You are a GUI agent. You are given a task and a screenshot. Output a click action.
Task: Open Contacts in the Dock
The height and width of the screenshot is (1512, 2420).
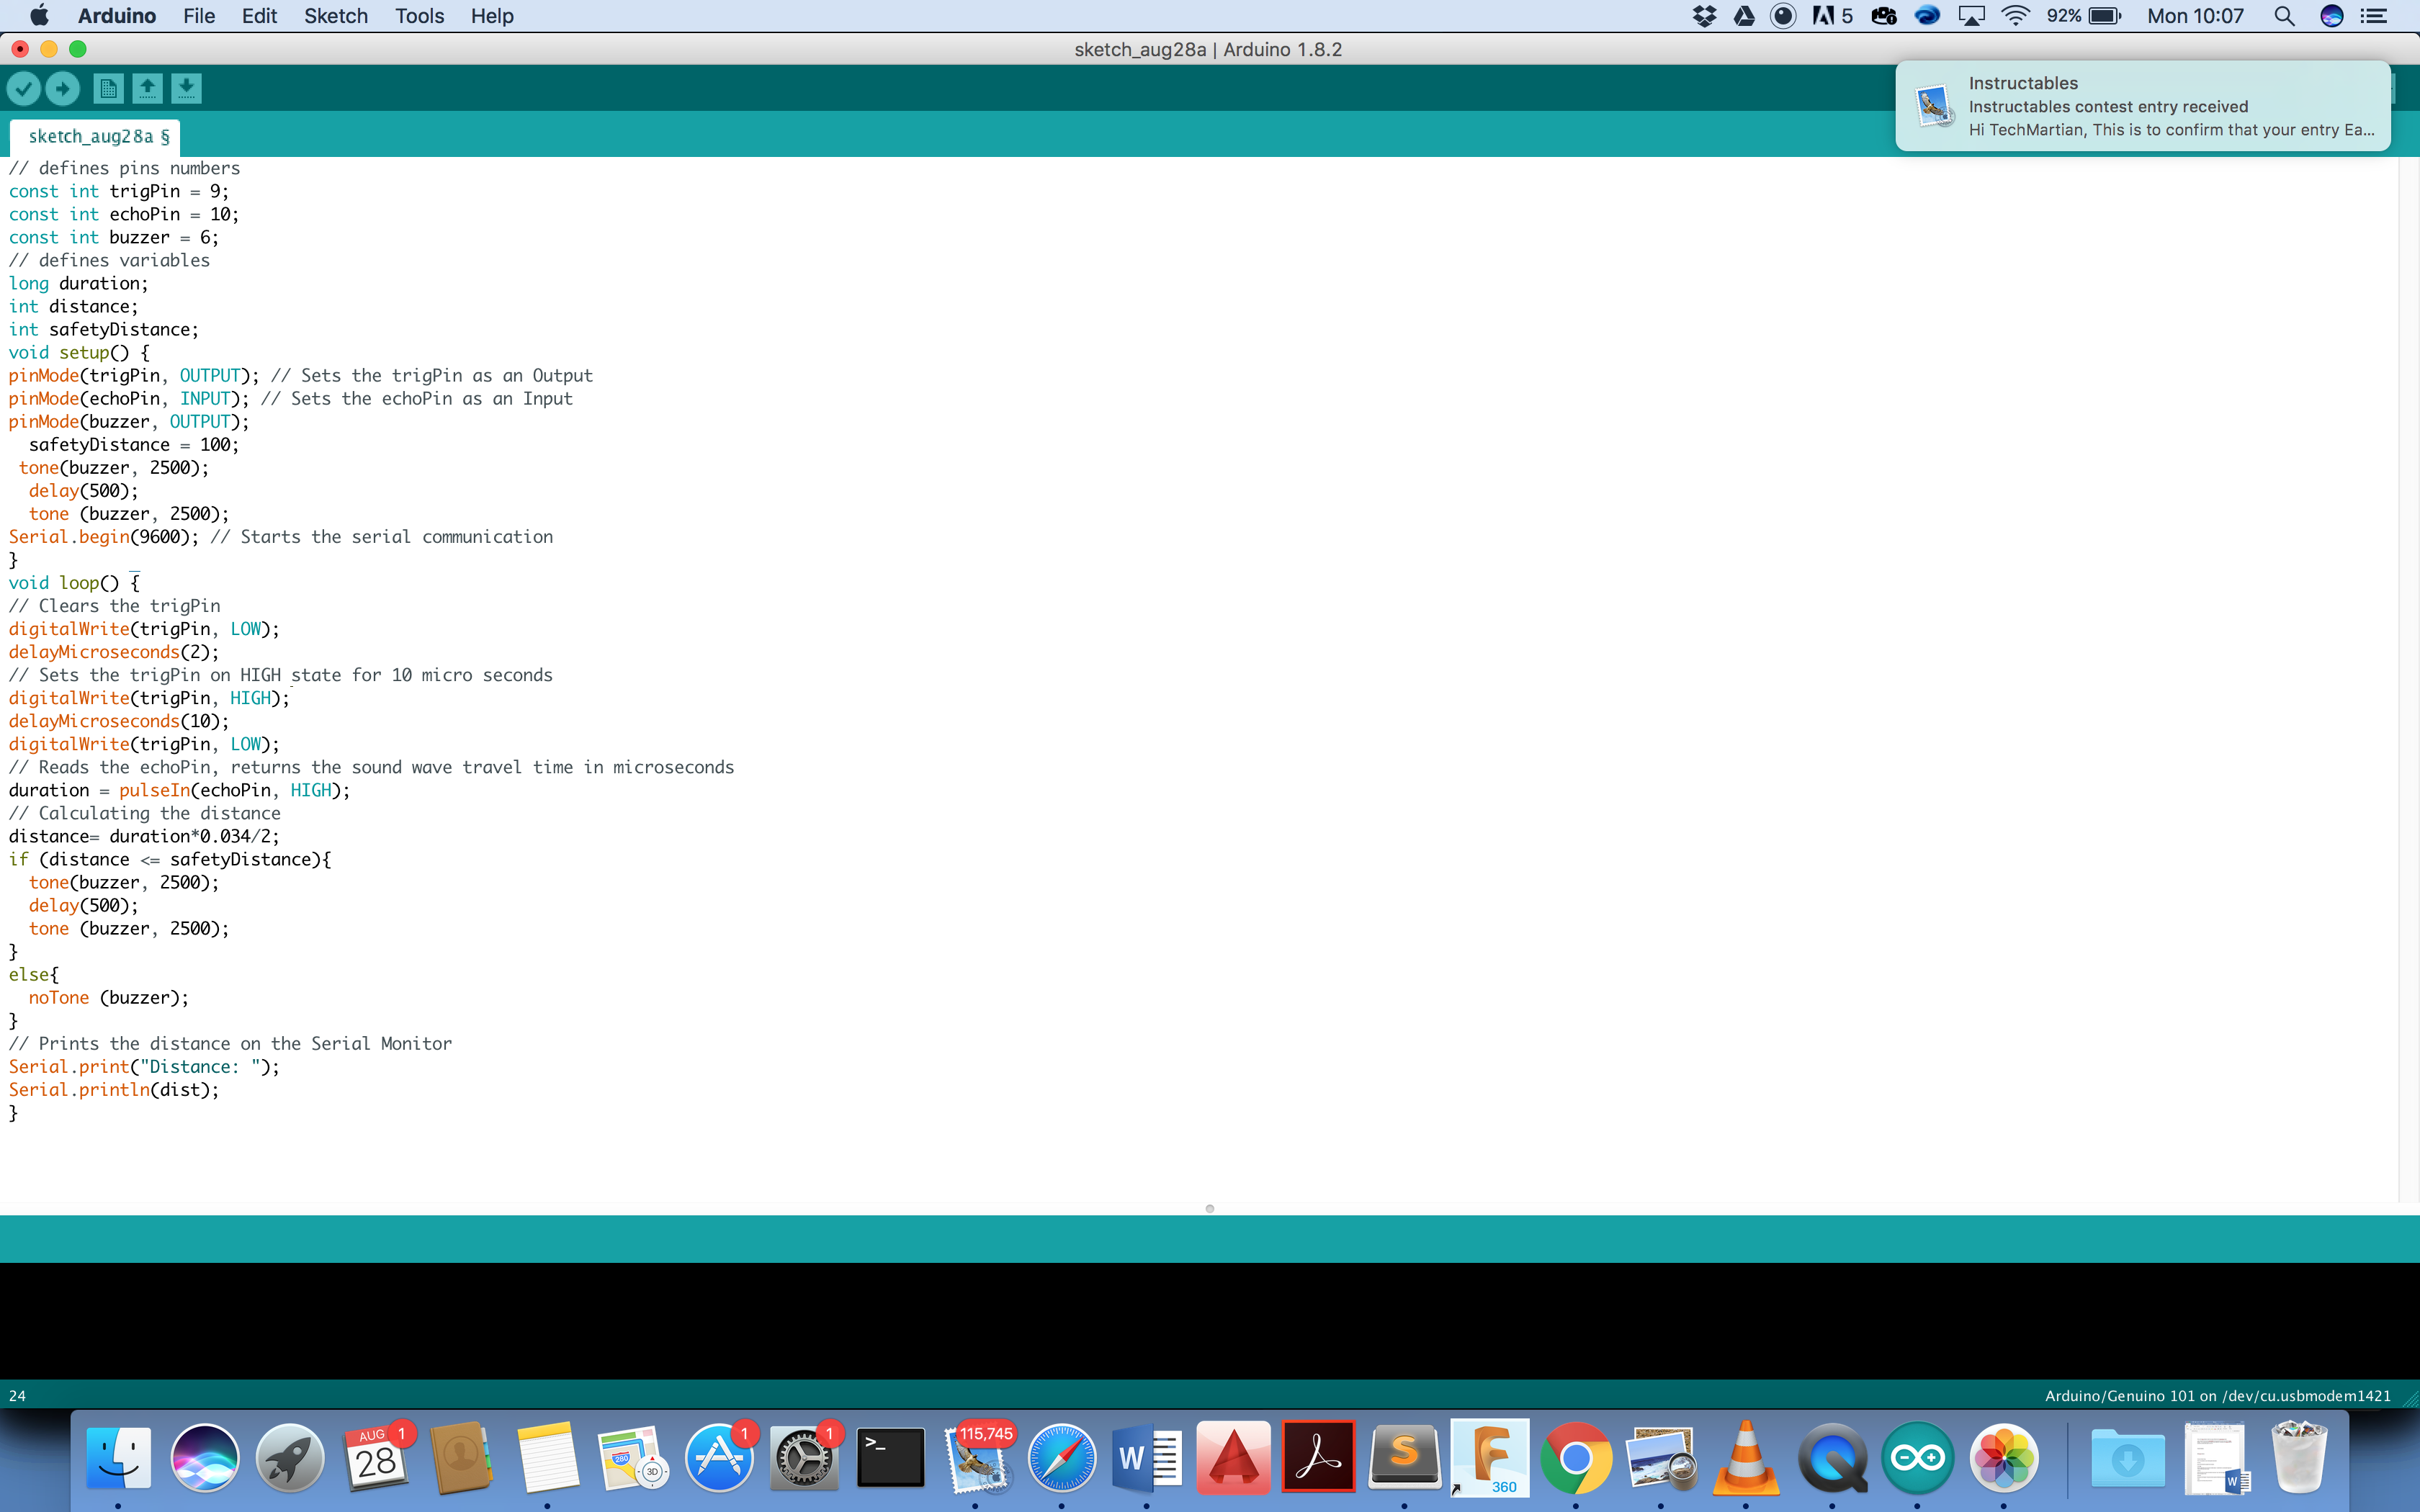click(x=461, y=1457)
